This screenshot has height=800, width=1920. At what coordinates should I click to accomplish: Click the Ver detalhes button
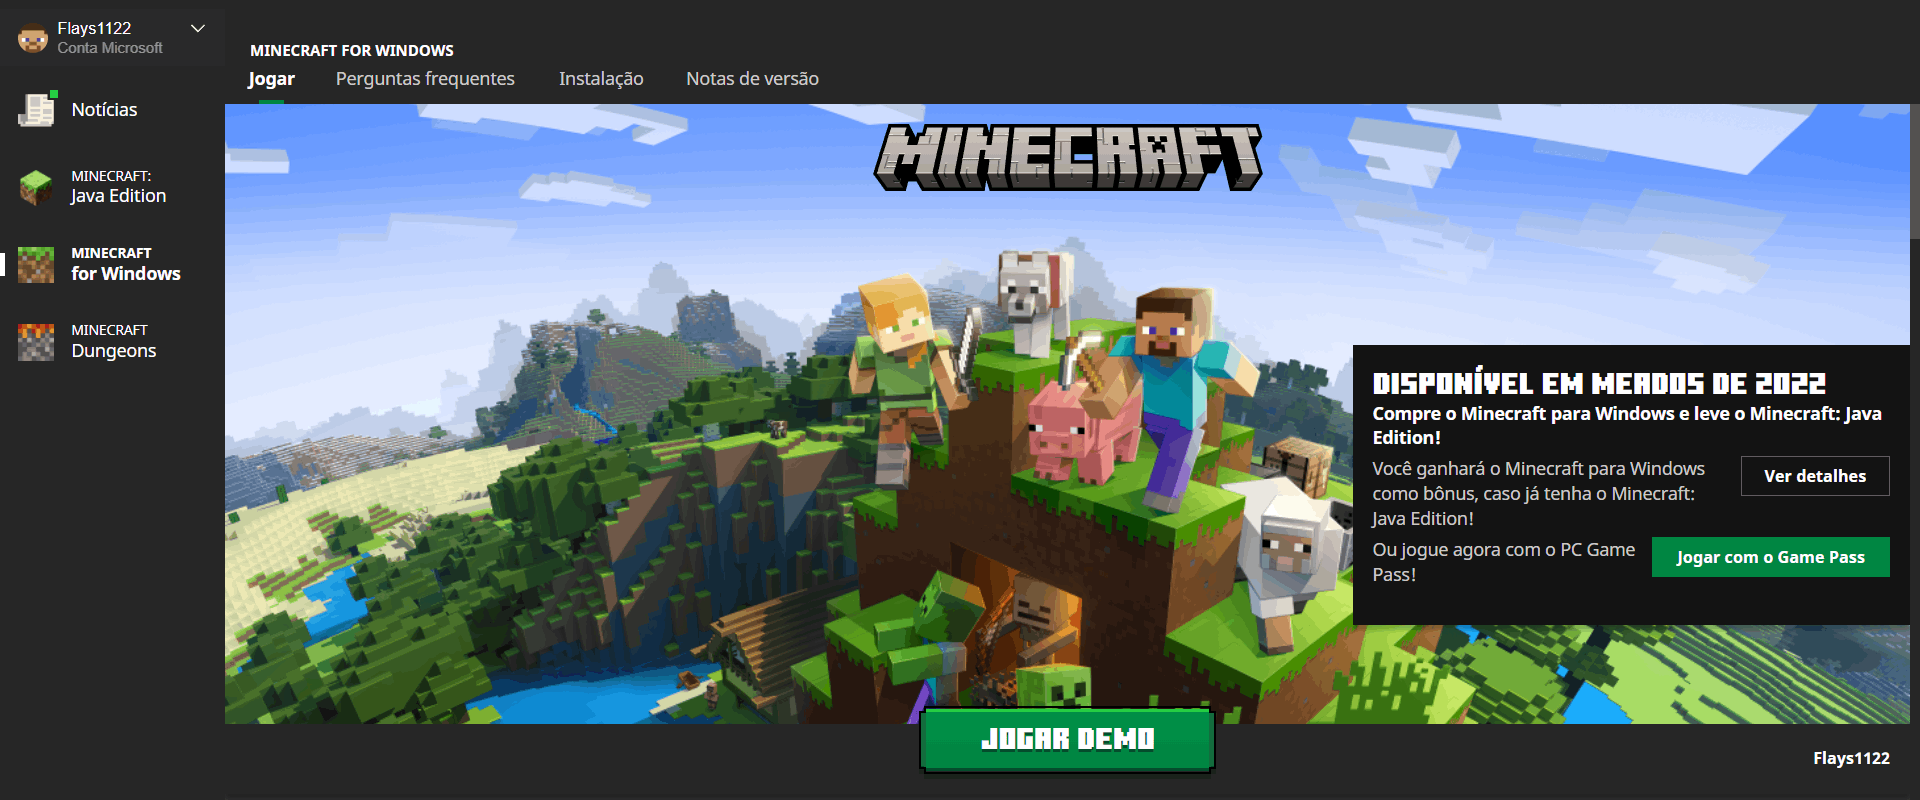point(1815,476)
